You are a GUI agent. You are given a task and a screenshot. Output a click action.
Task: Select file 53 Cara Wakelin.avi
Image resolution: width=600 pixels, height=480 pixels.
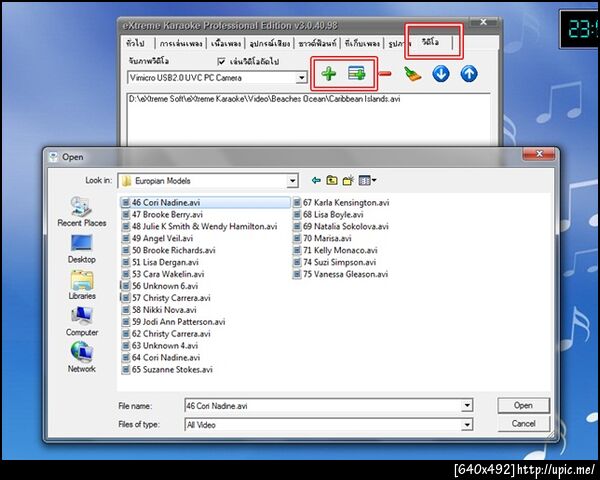[x=163, y=274]
